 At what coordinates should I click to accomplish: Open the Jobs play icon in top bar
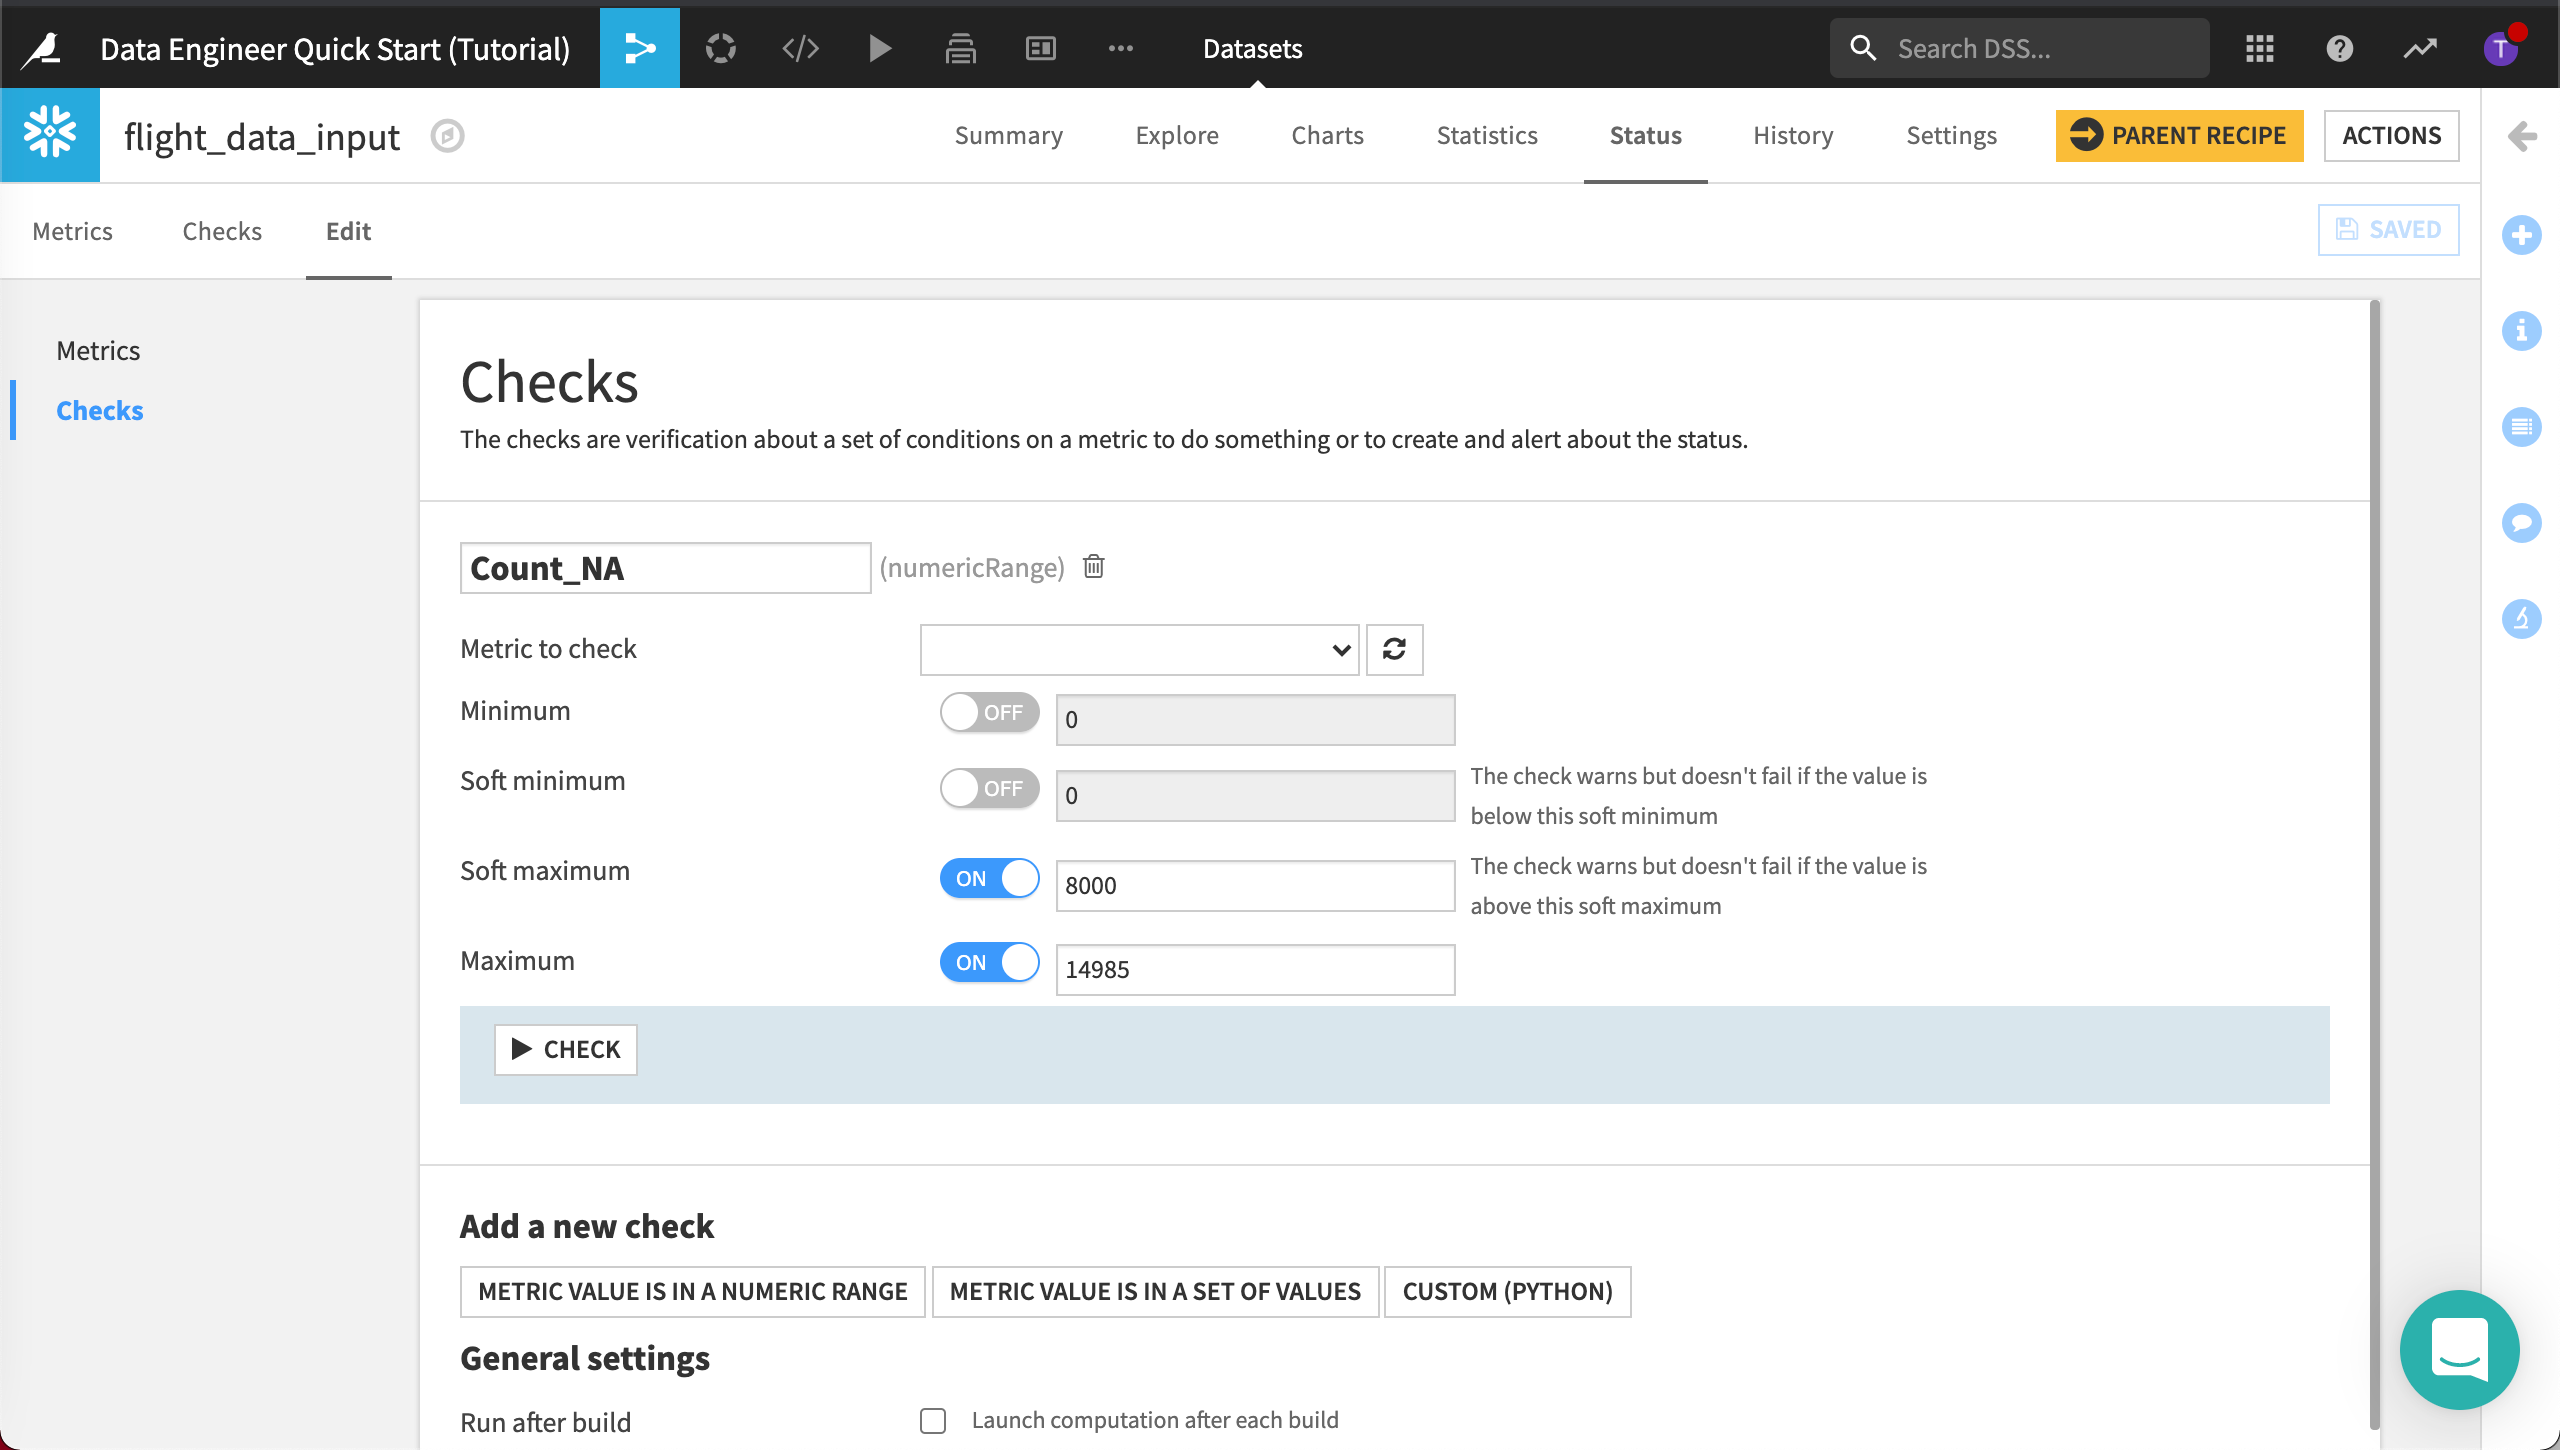pos(880,48)
